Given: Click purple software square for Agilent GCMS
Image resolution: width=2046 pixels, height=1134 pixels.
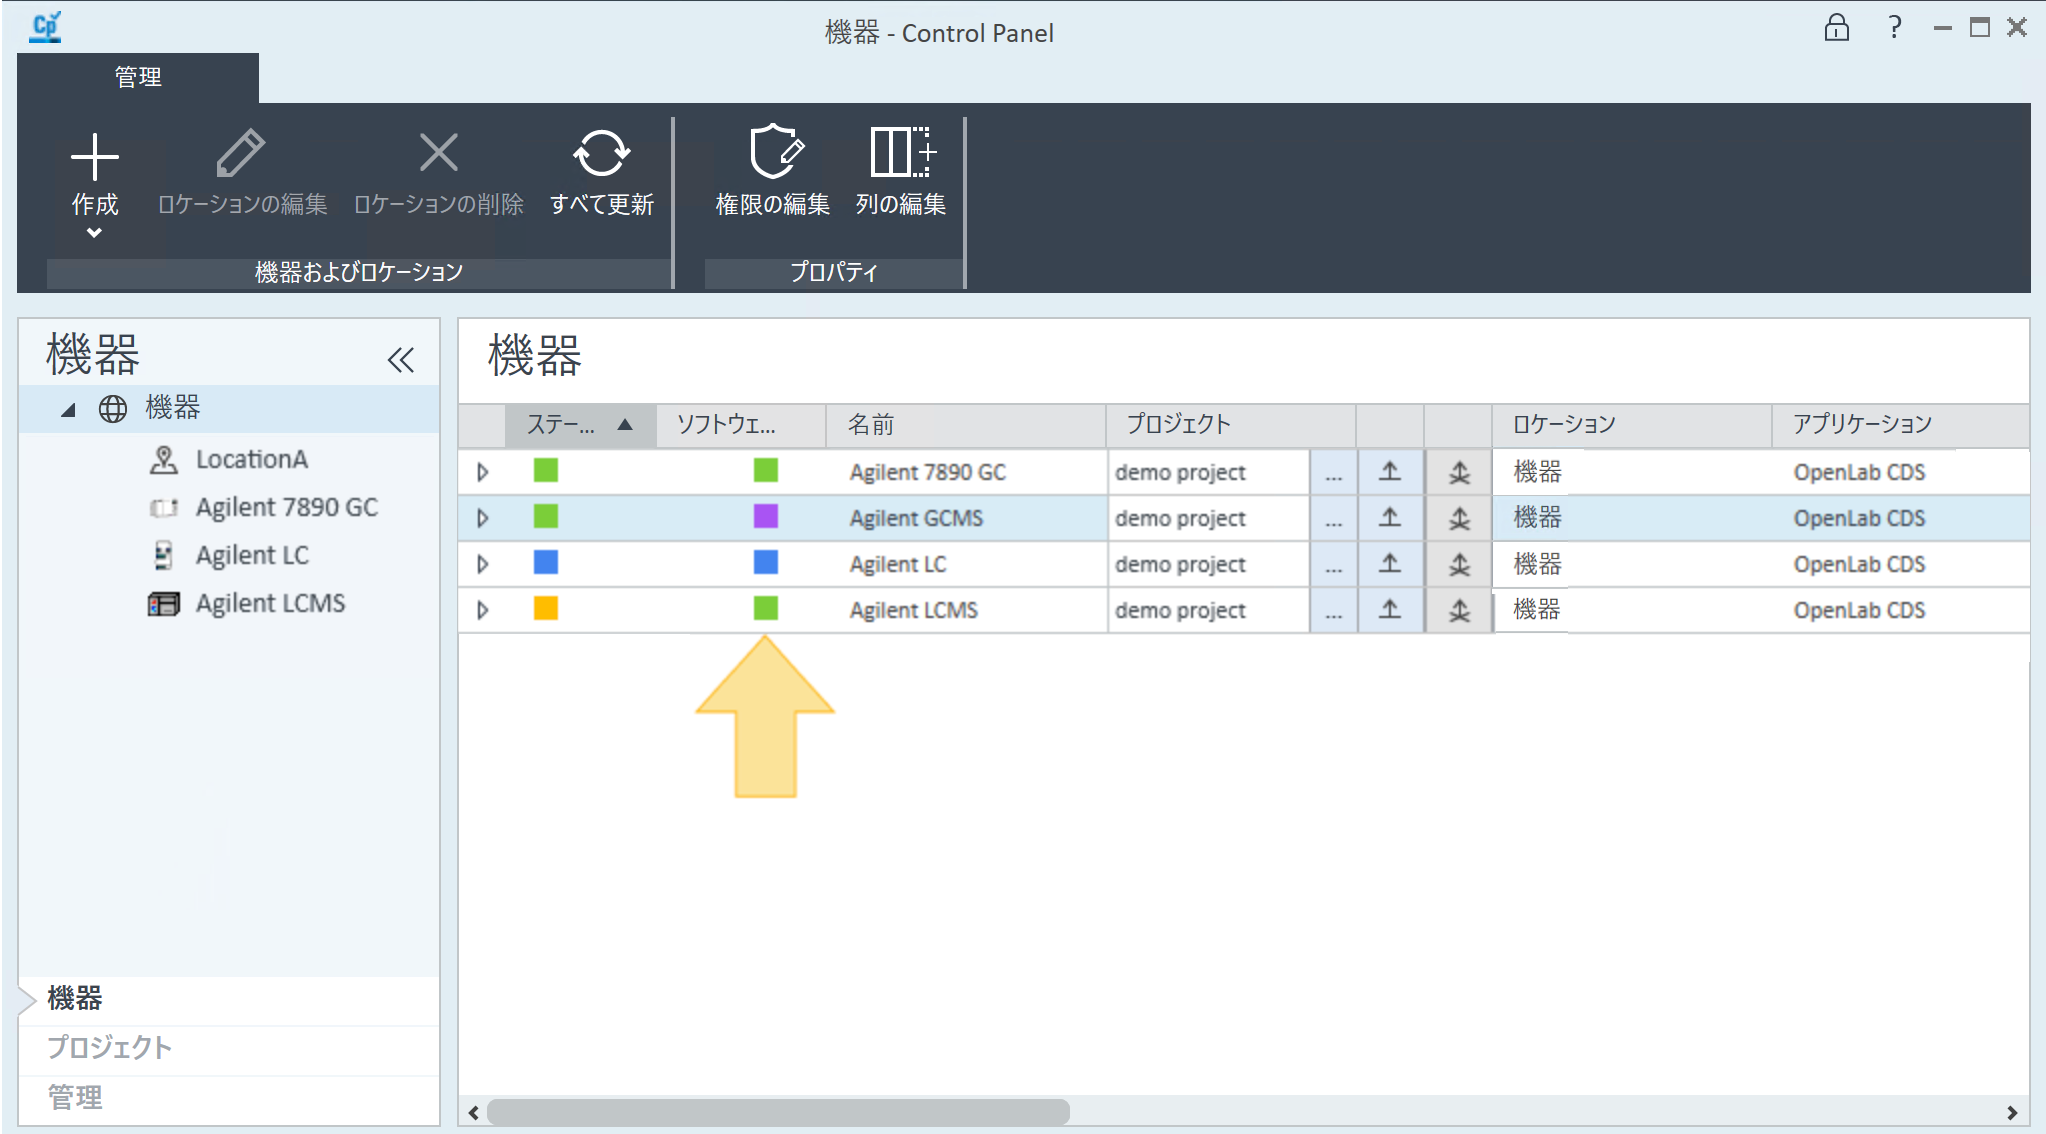Looking at the screenshot, I should (765, 516).
